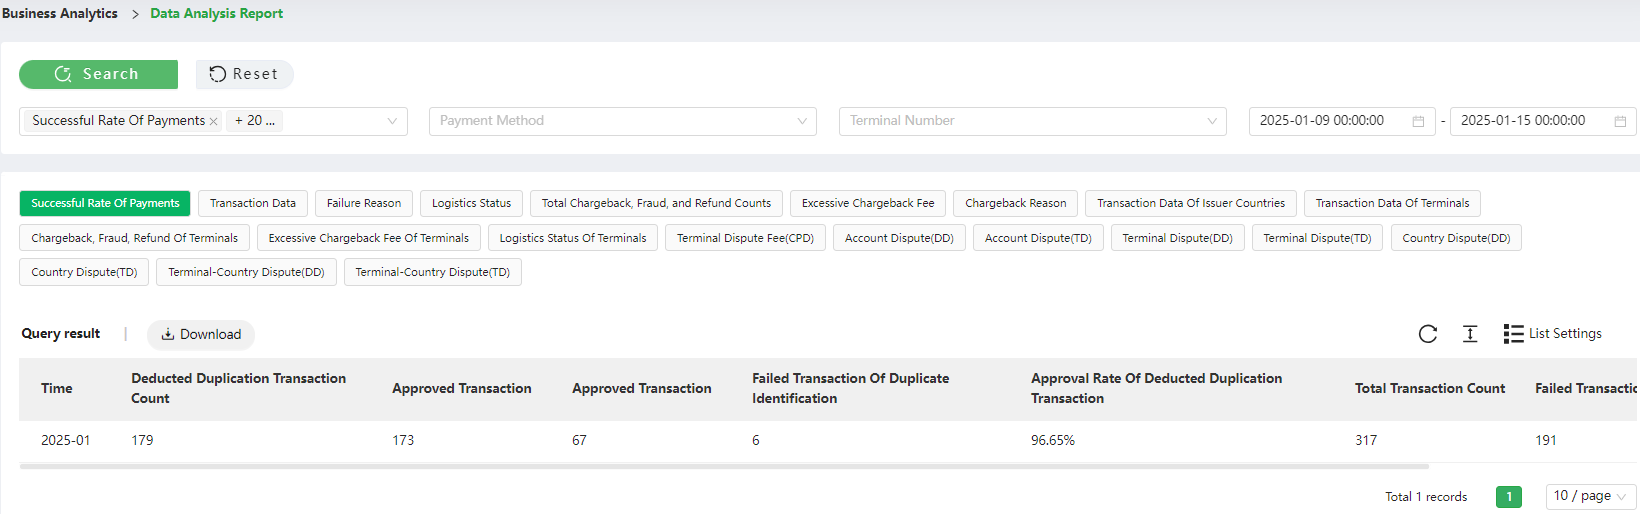Select the Terminal Dispute(DD) tab
1640x514 pixels.
[1177, 238]
